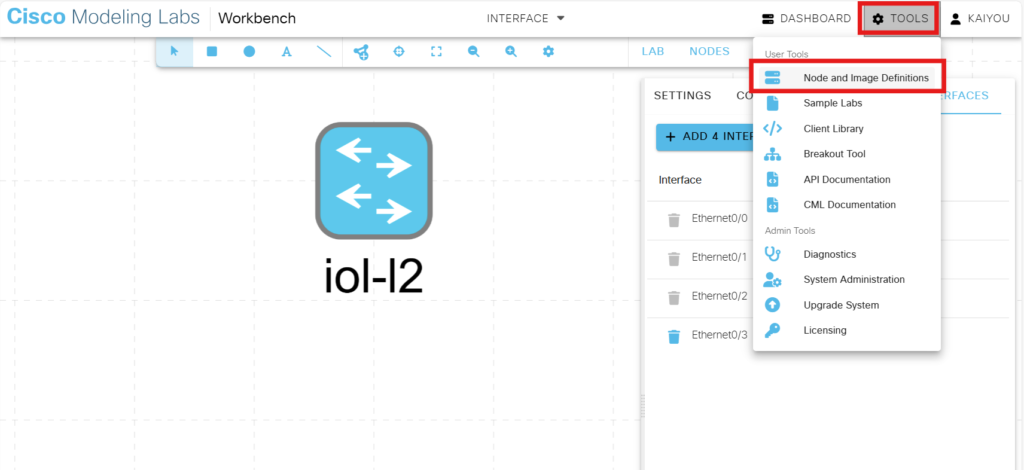Click the fit to screen icon
This screenshot has height=470, width=1024.
436,52
